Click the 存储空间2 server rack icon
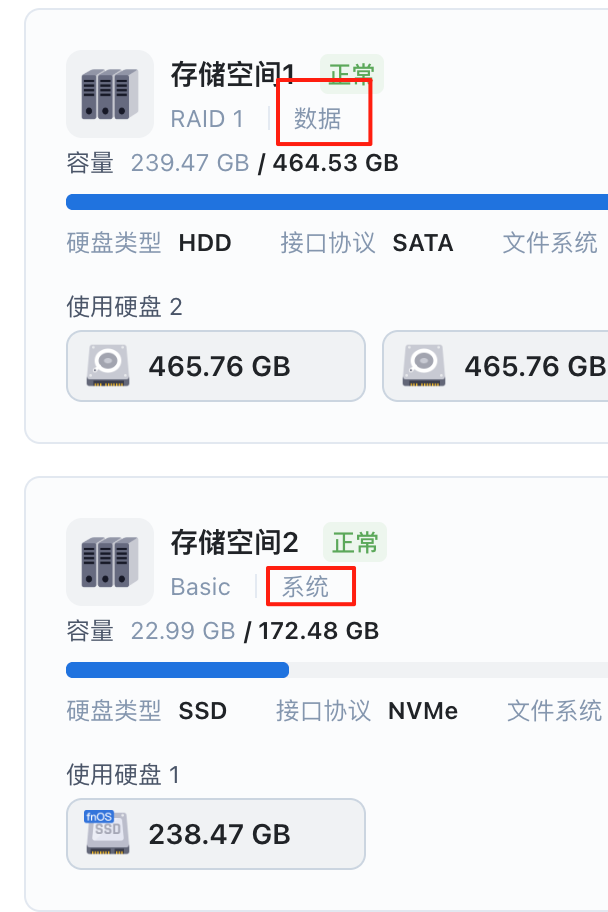 tap(110, 562)
